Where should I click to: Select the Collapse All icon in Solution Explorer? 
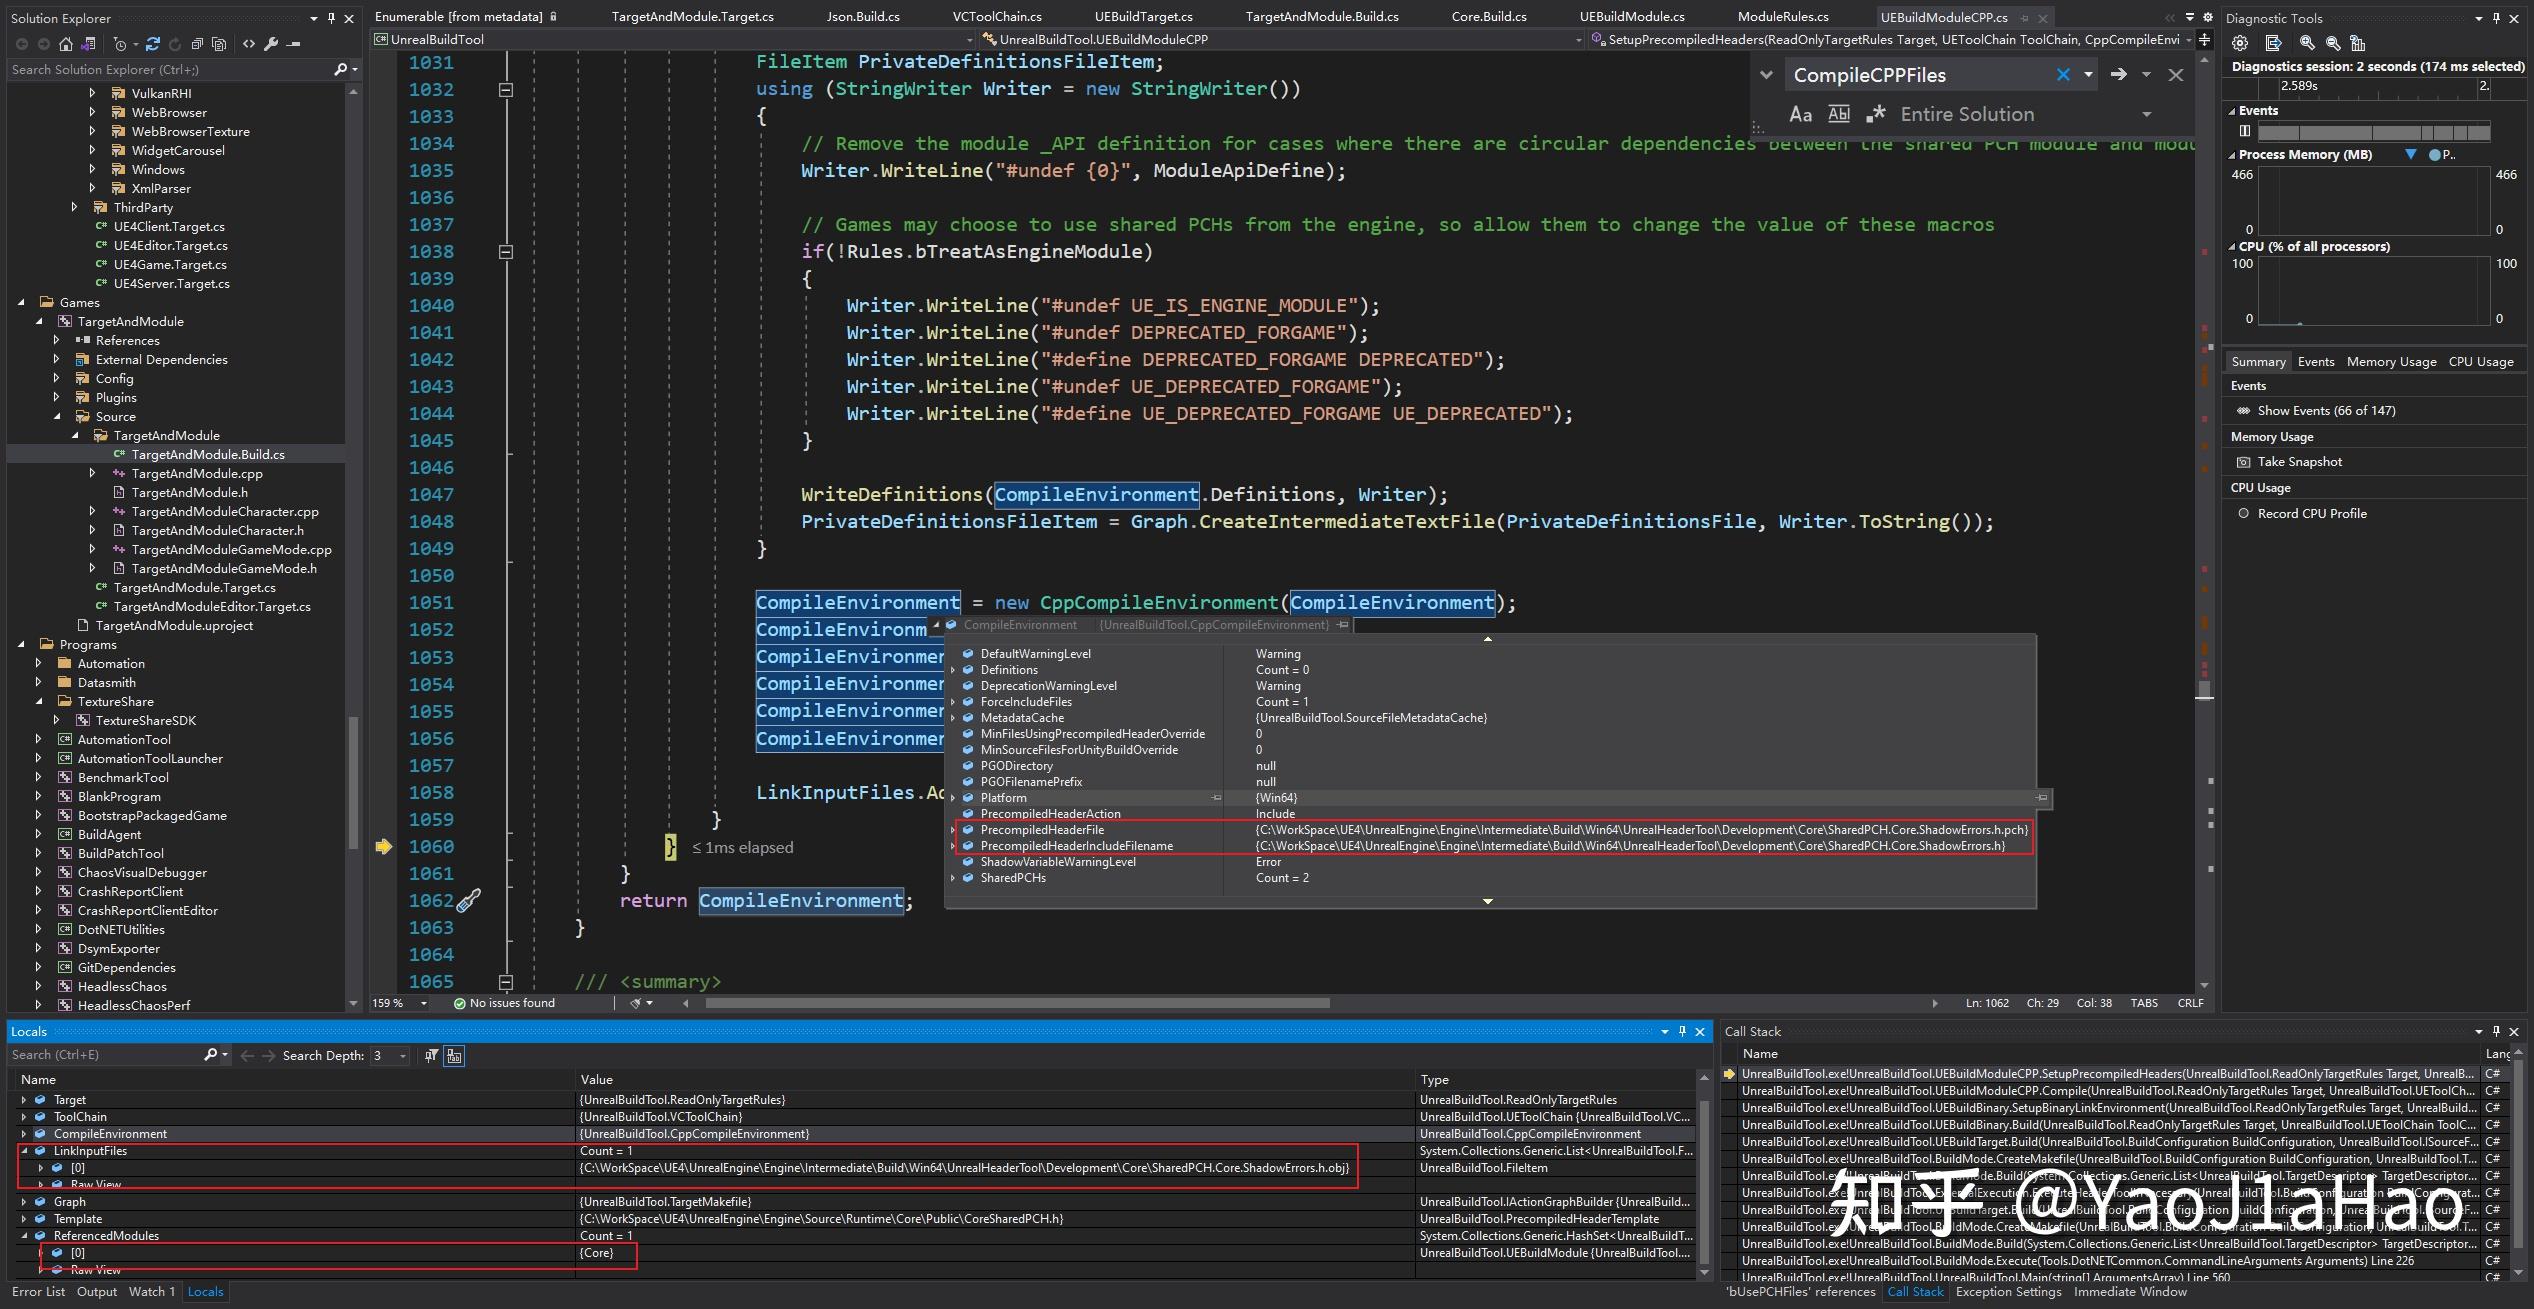point(196,44)
